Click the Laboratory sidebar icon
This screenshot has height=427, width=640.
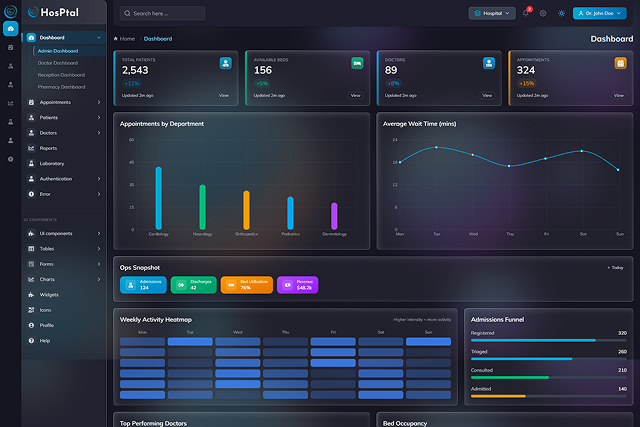coord(31,163)
